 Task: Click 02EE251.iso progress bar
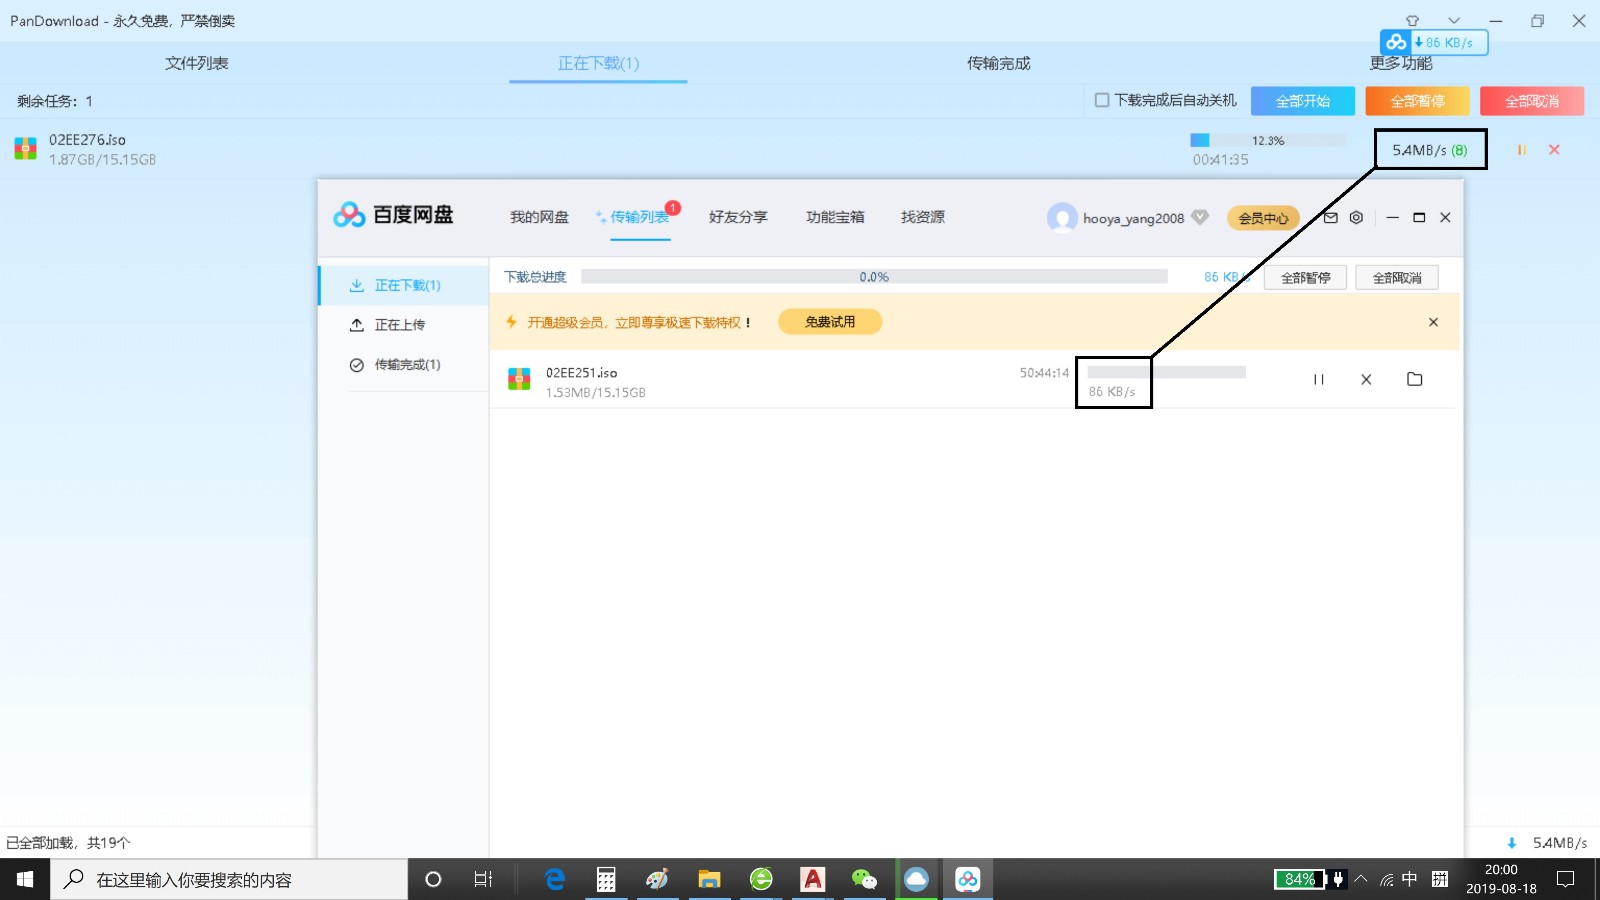coord(1167,372)
